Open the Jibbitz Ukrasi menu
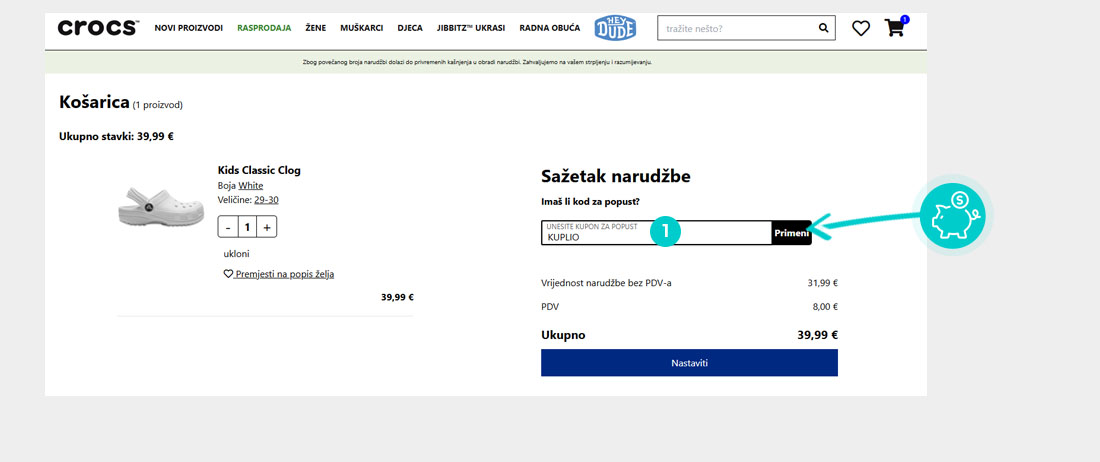 click(x=471, y=29)
